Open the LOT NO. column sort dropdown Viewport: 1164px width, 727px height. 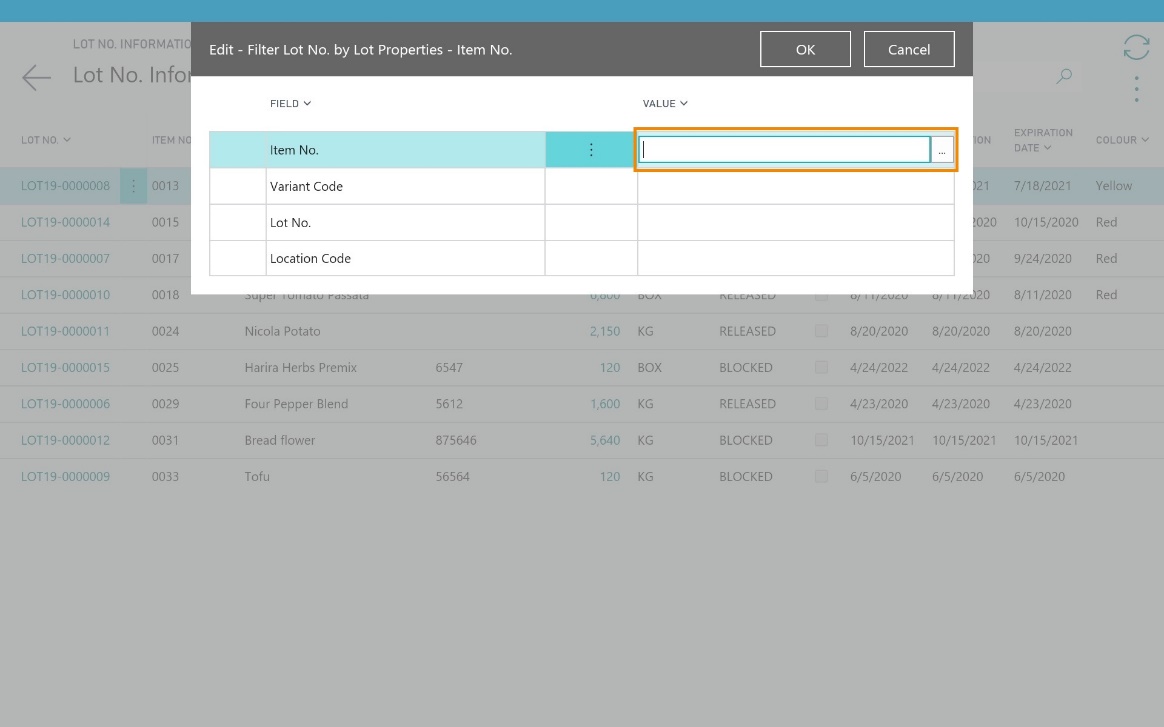click(46, 140)
